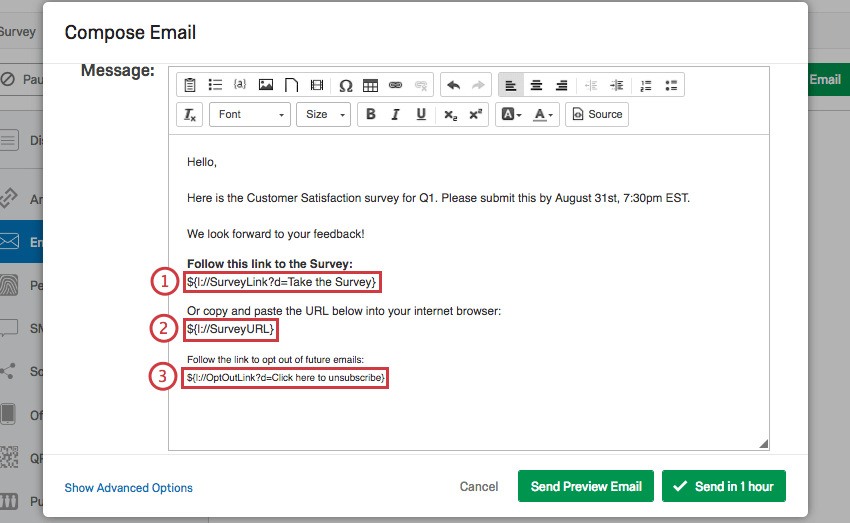
Task: Click the SurveyURL piped text line
Action: [230, 329]
